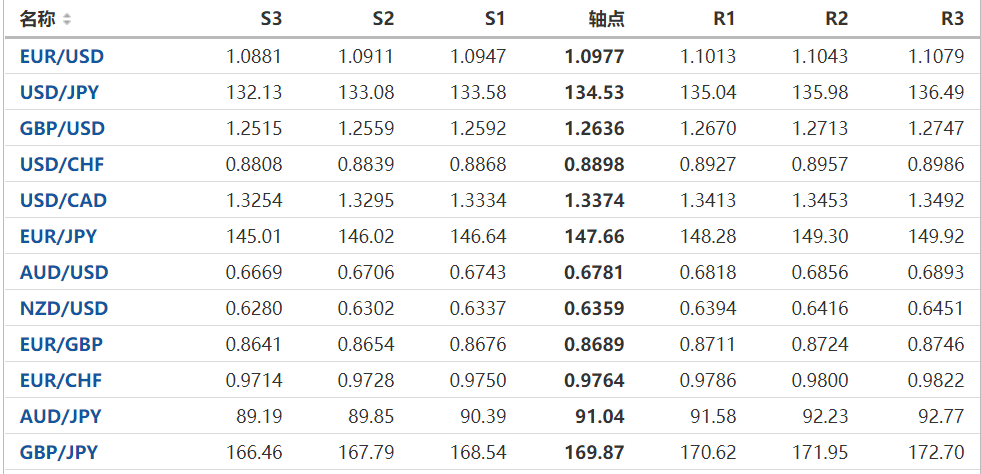The height and width of the screenshot is (474, 981).
Task: Select the GBP/JPY R3 value 172.70
Action: (x=940, y=453)
